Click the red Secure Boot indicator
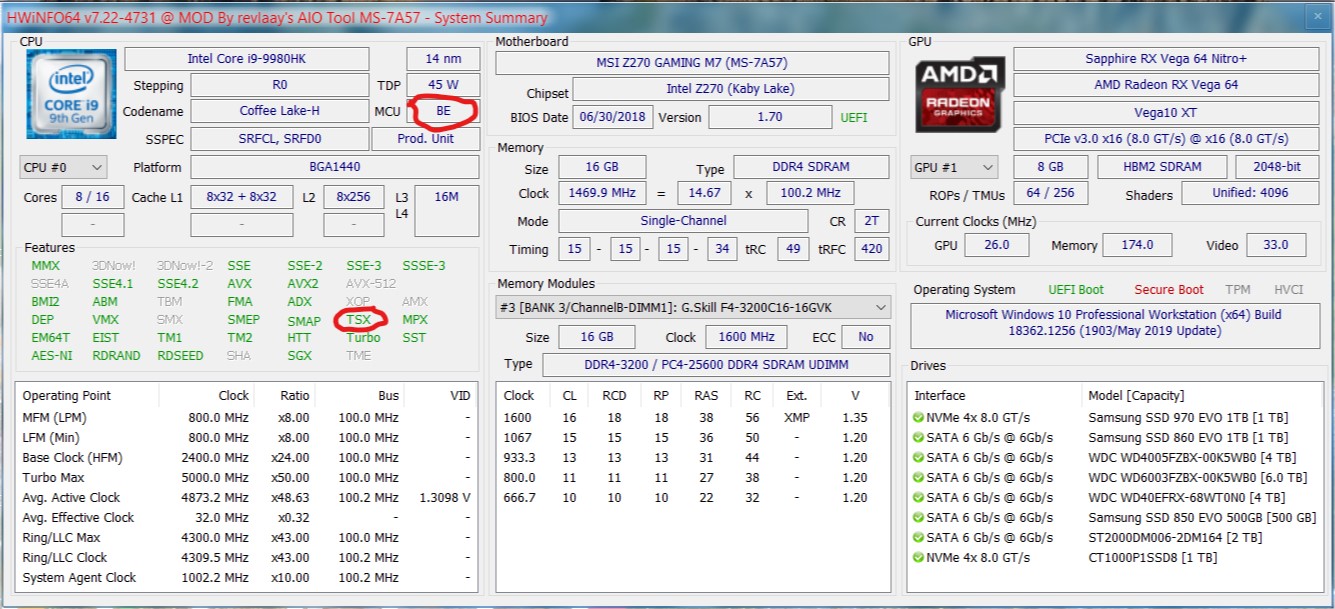1335x609 pixels. (x=1168, y=290)
